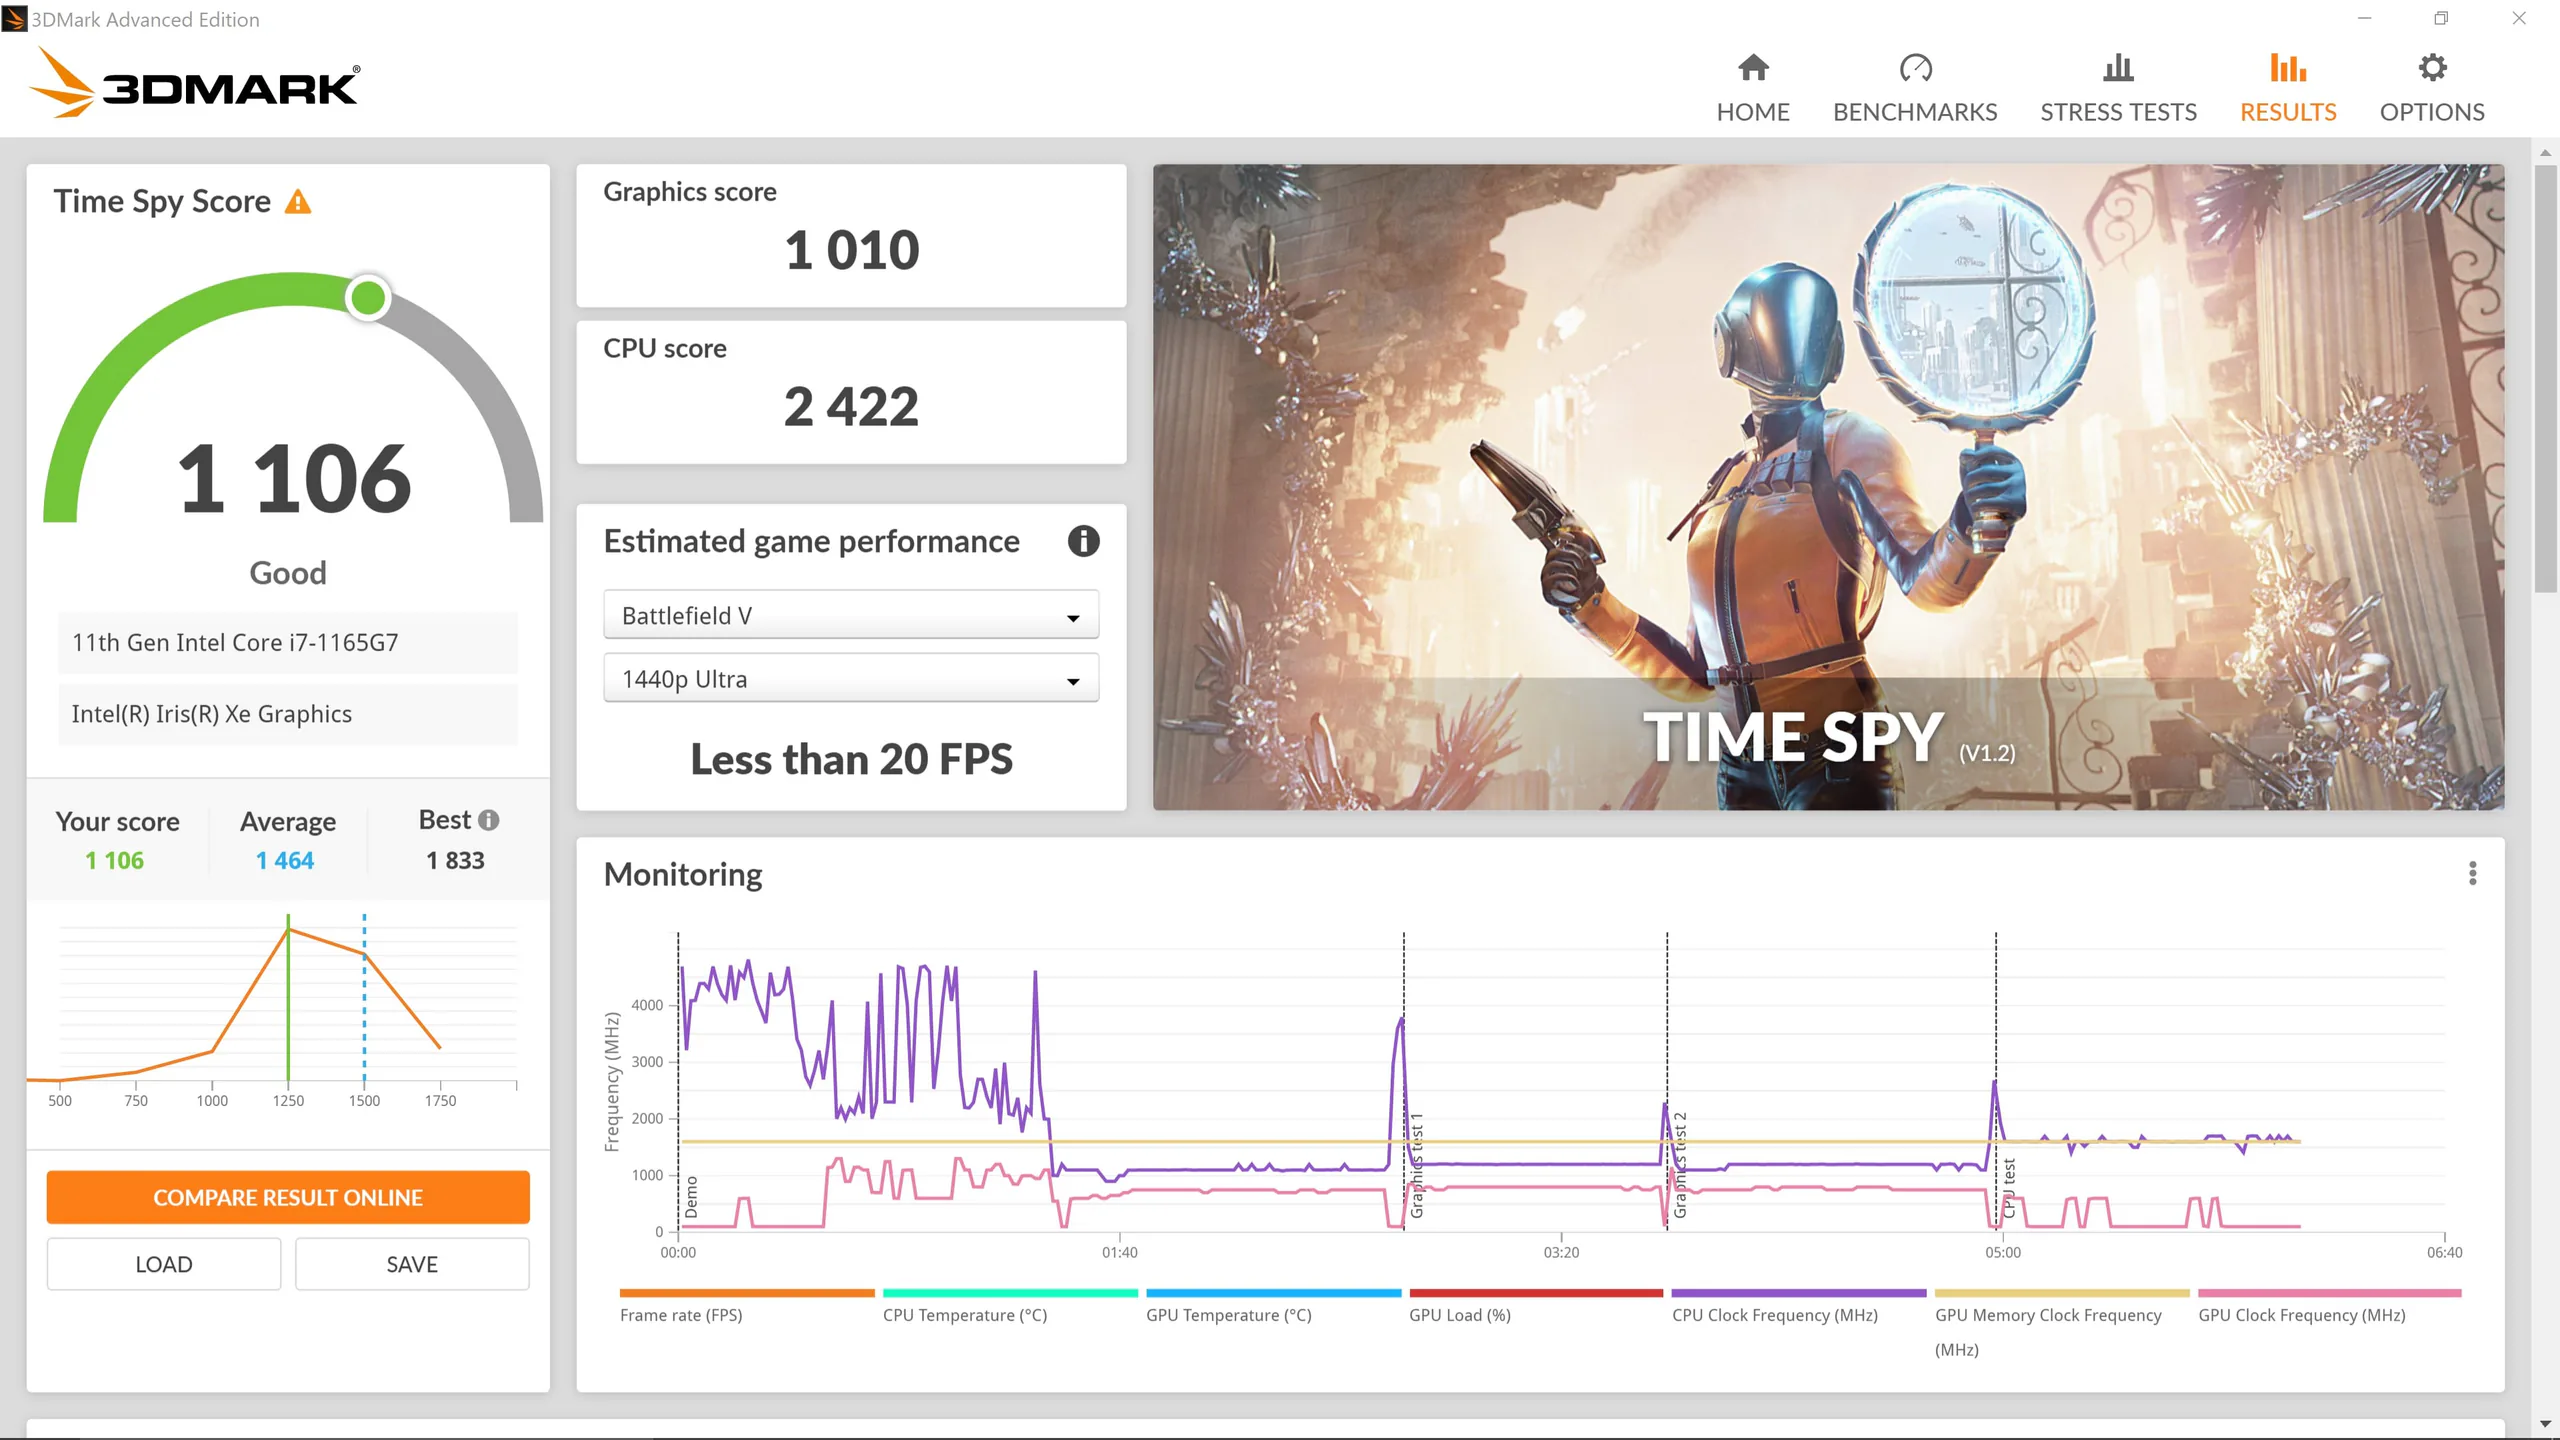Click Intel(R) Iris(R) Xe Graphics row
The width and height of the screenshot is (2560, 1440).
[288, 714]
